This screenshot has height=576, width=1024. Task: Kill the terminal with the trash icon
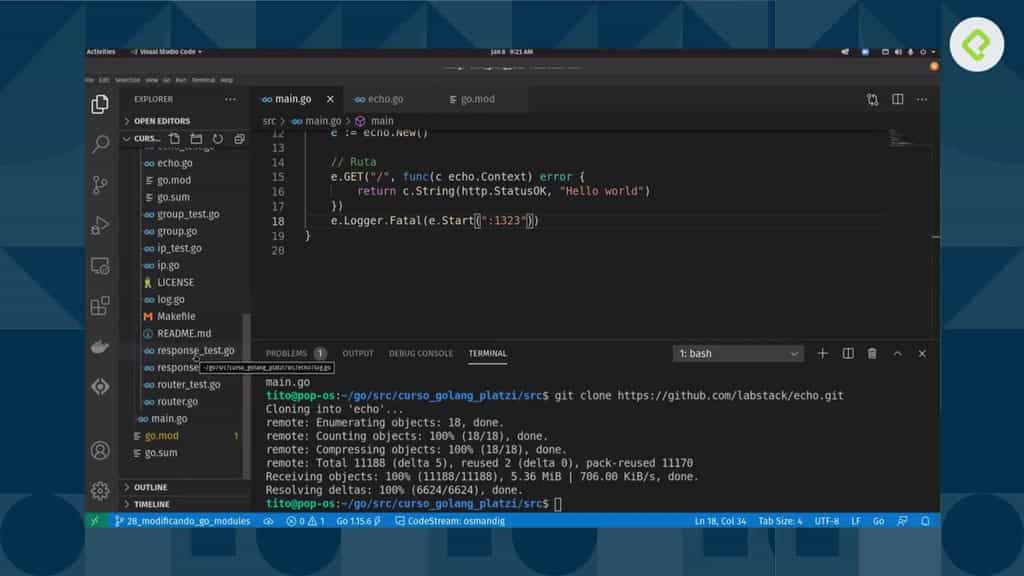pyautogui.click(x=872, y=353)
